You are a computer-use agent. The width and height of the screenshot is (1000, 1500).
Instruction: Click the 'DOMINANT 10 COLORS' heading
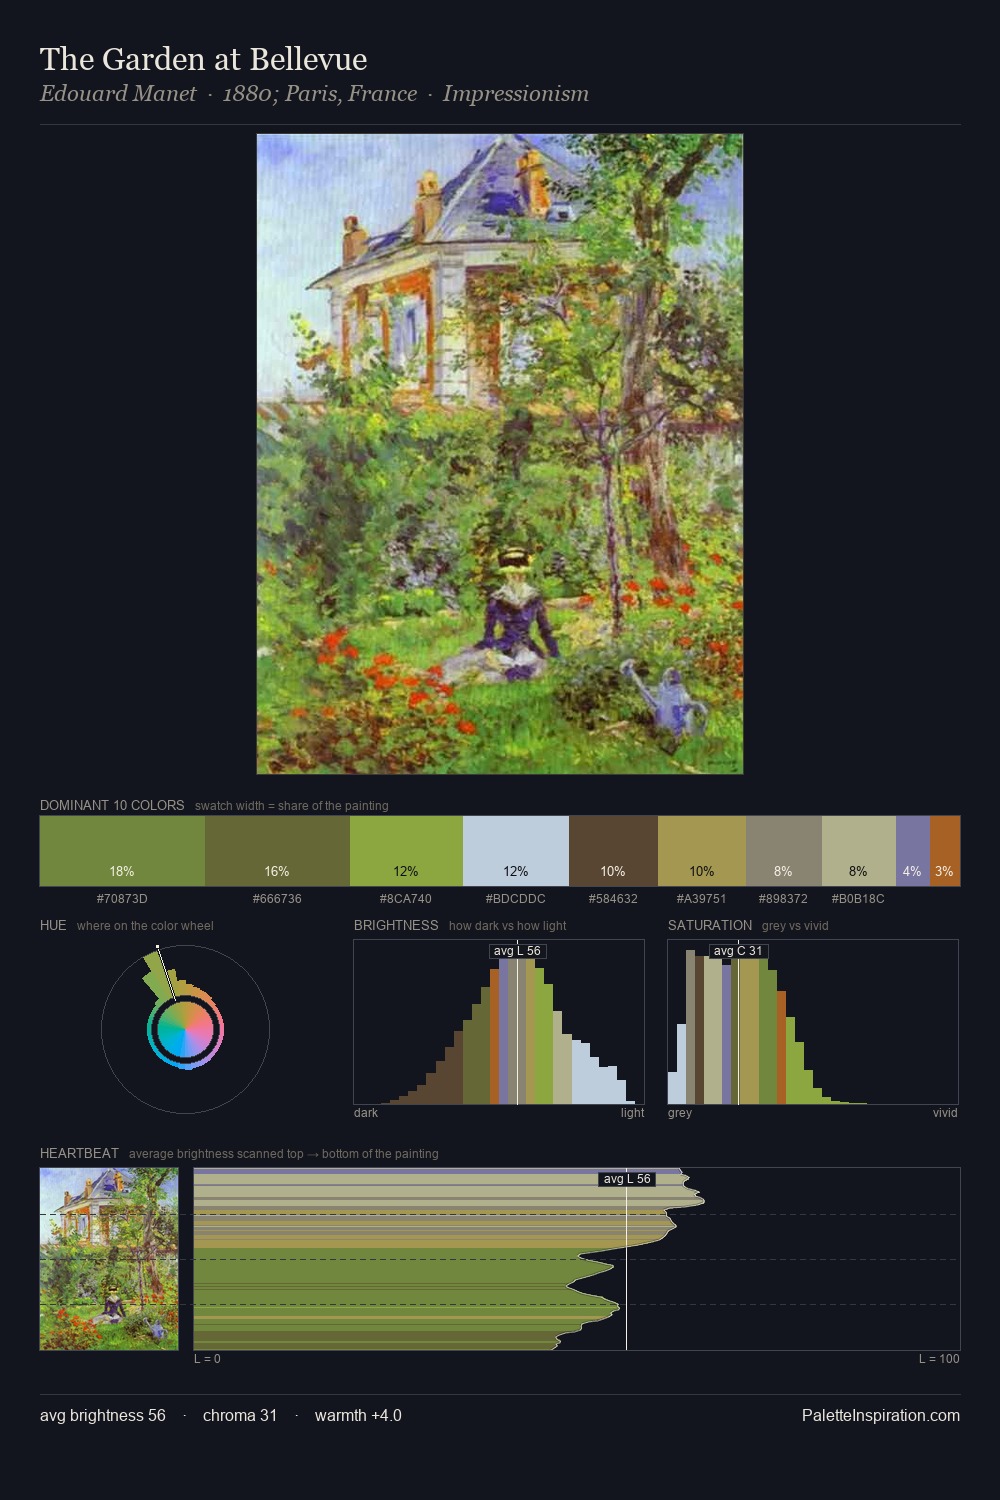(112, 805)
